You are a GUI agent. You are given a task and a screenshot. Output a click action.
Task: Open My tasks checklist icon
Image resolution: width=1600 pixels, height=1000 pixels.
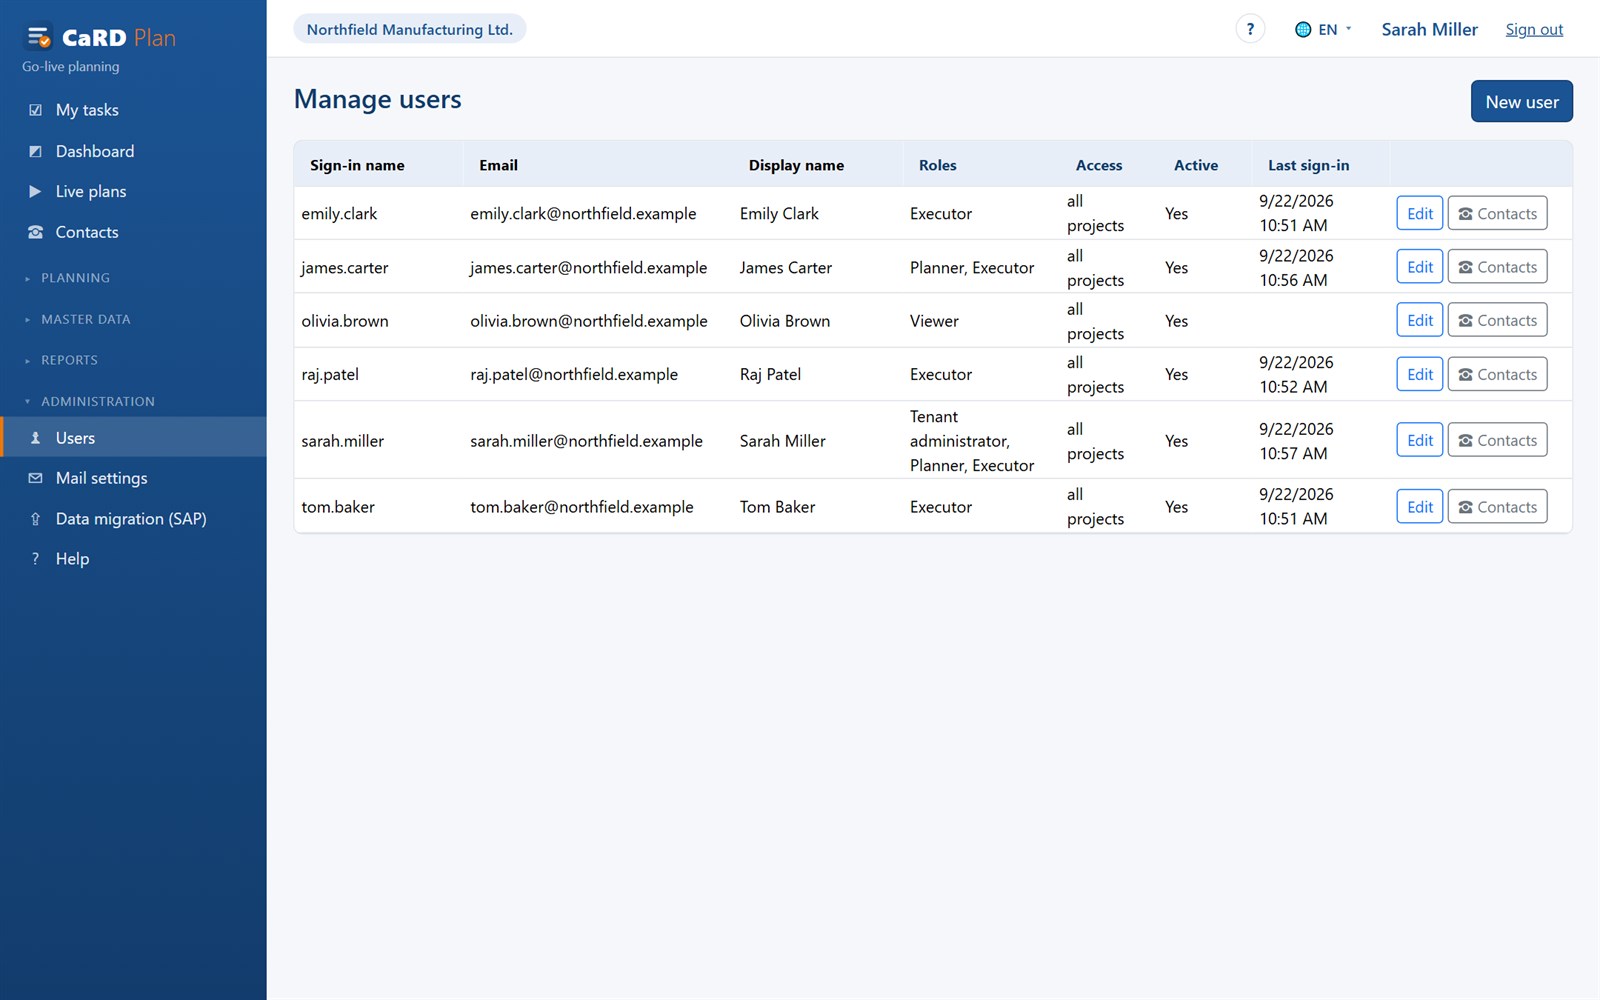(36, 110)
